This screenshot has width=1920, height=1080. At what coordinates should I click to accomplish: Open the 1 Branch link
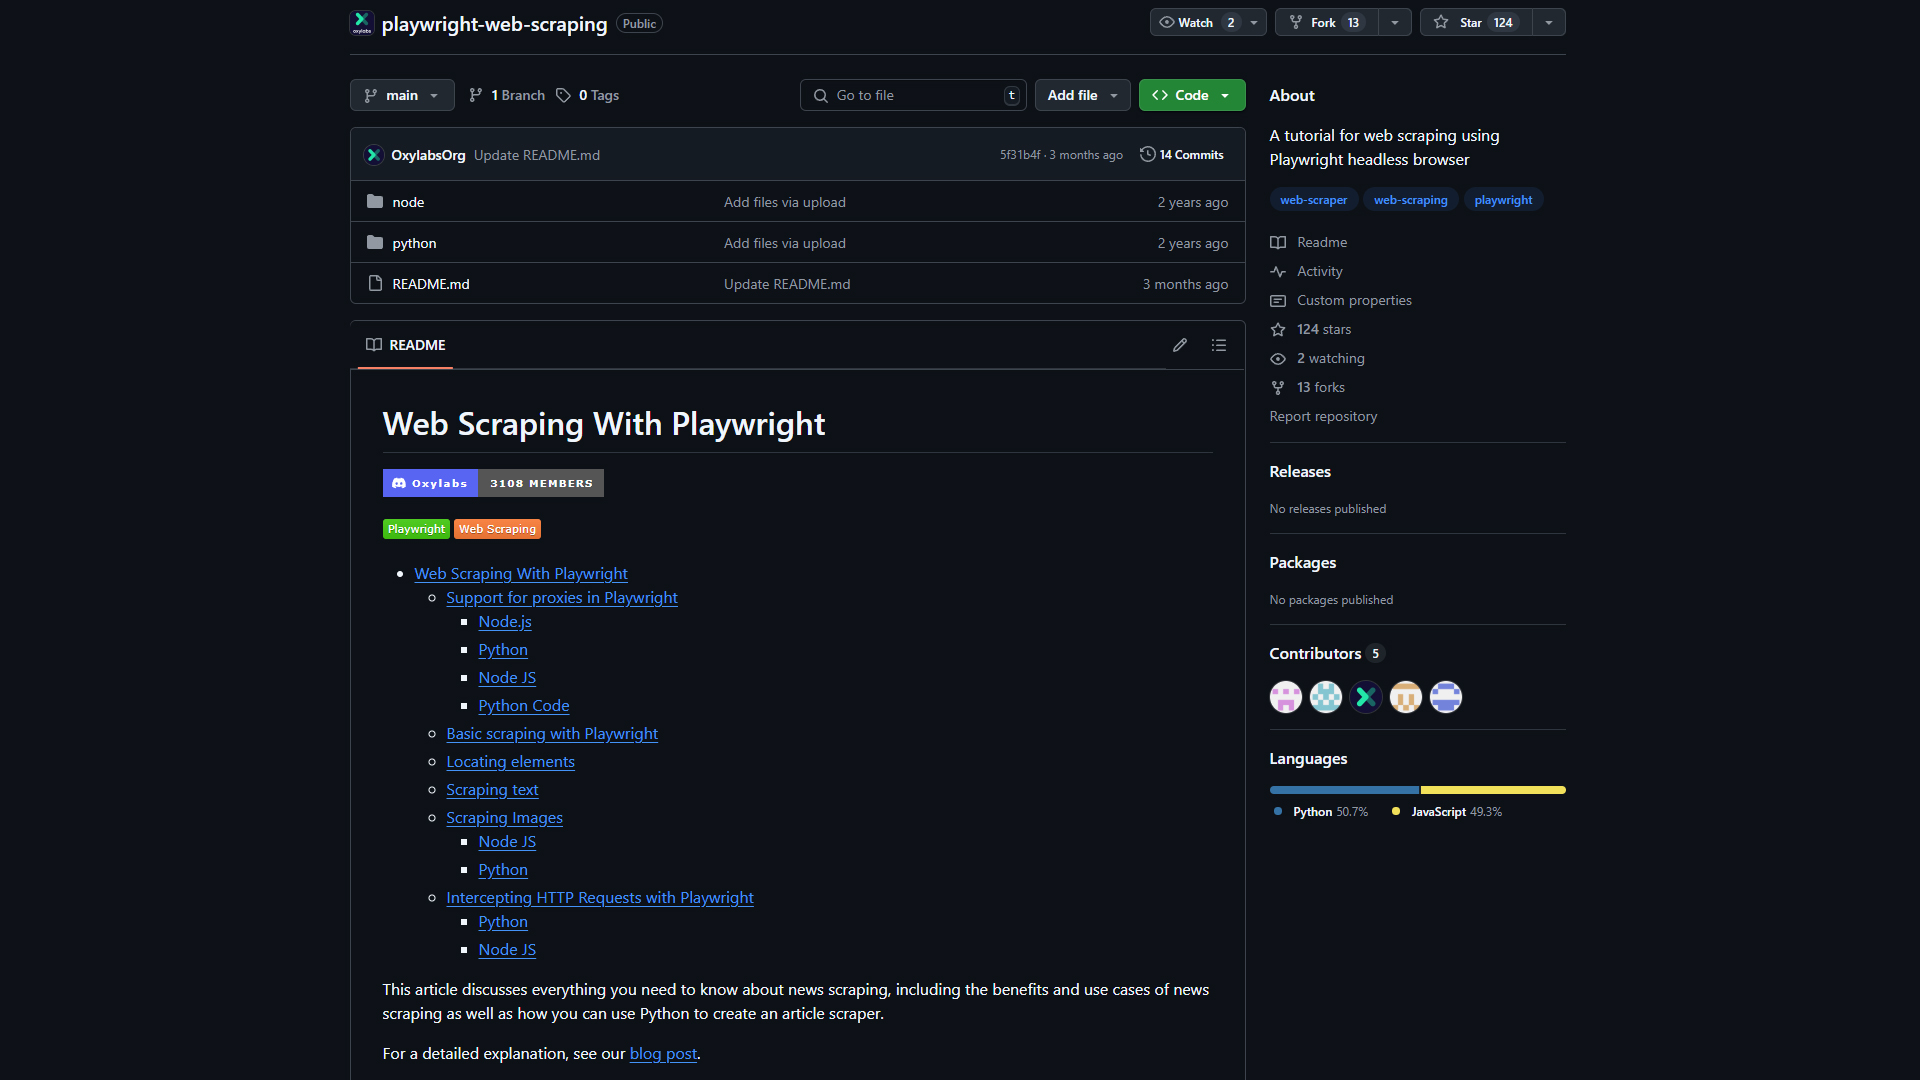click(507, 95)
